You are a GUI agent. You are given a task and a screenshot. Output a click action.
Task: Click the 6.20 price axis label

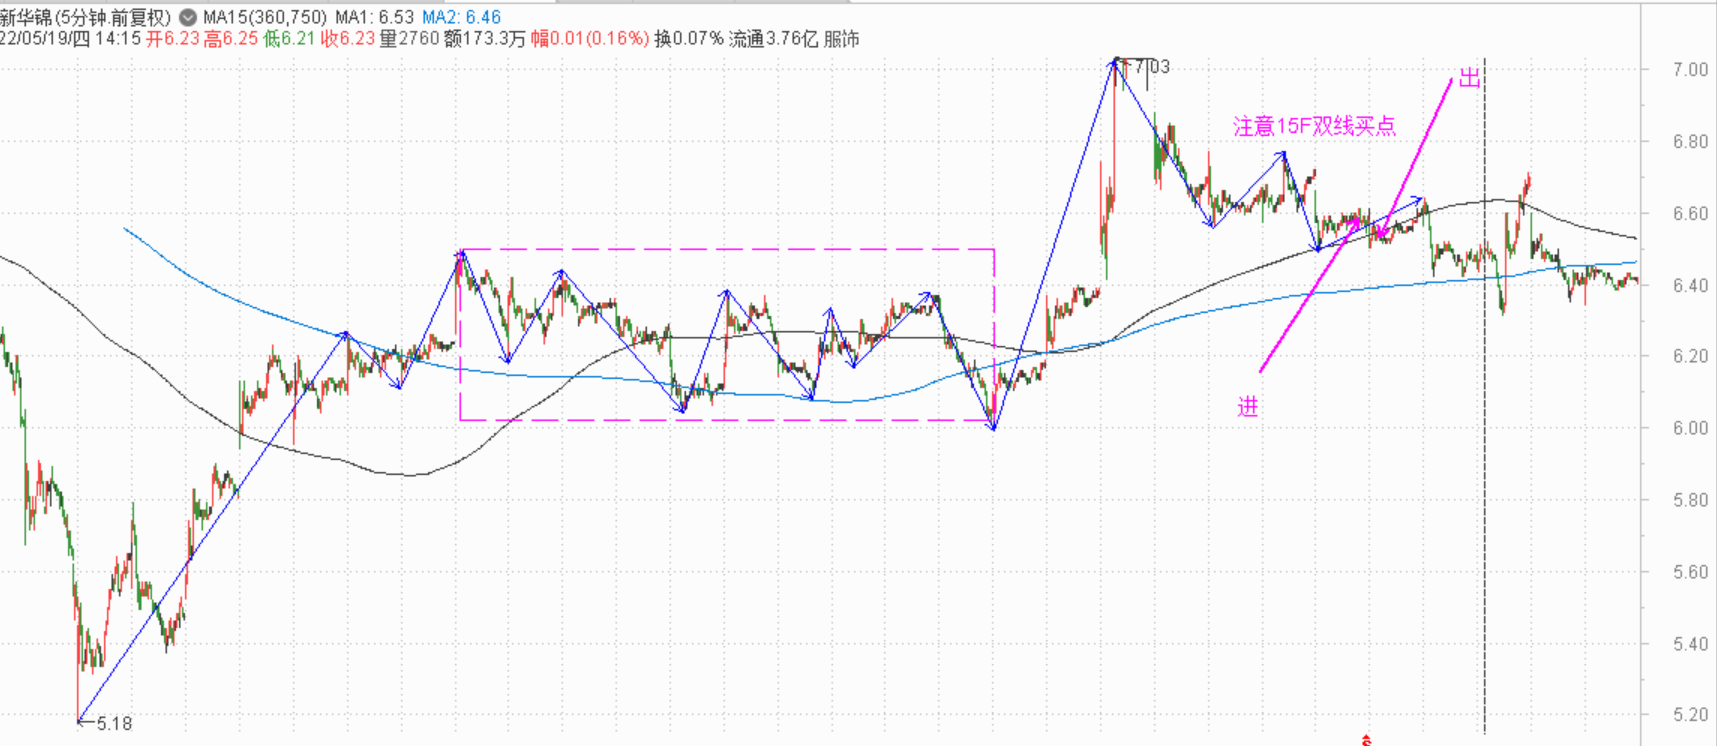coord(1690,356)
